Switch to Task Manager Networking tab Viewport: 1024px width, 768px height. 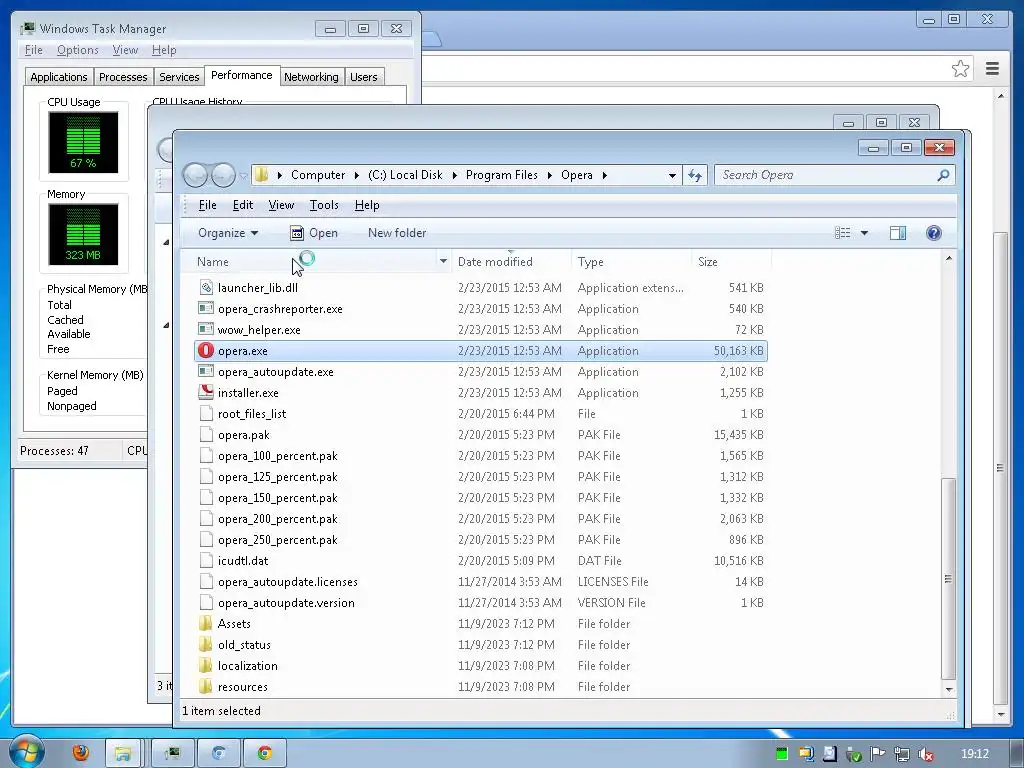(x=311, y=77)
